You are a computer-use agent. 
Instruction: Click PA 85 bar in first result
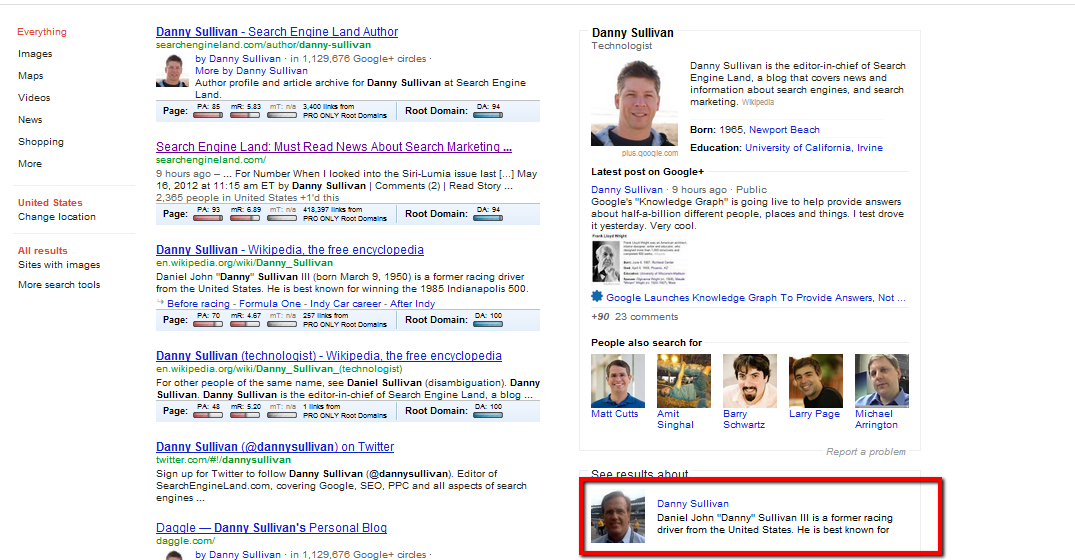pos(208,115)
